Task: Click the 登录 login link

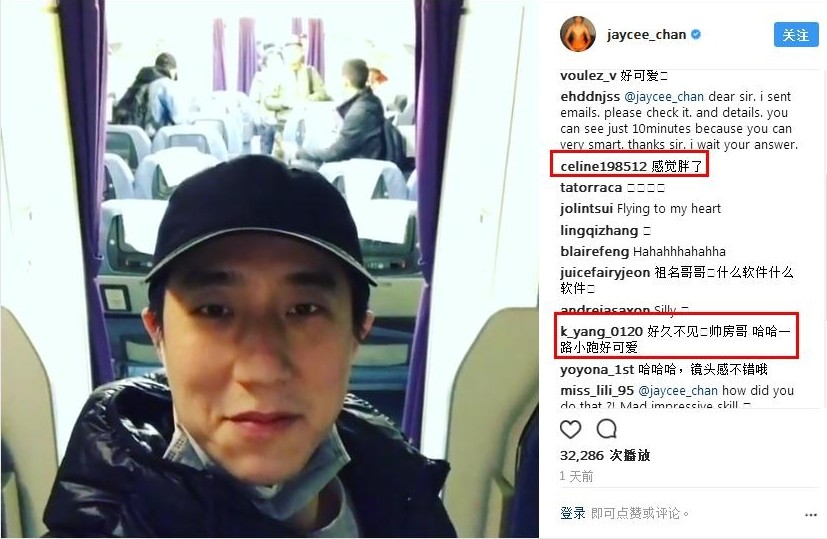Action: tap(573, 513)
